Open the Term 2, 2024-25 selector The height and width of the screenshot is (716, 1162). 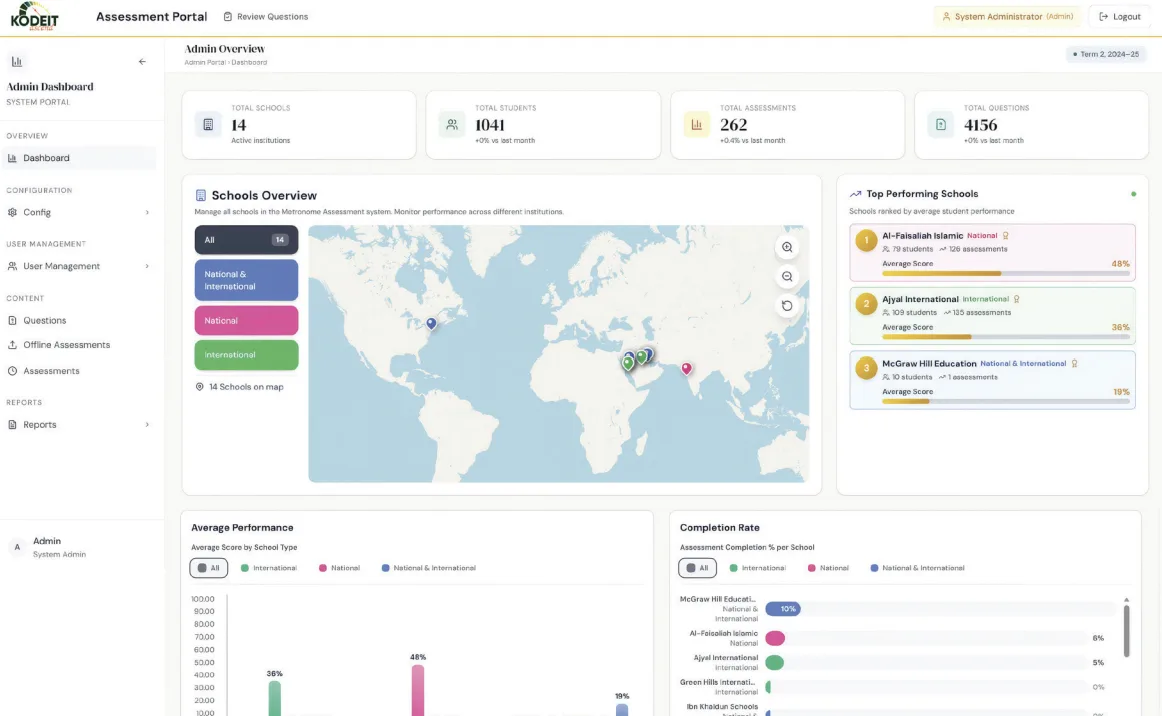point(1106,54)
